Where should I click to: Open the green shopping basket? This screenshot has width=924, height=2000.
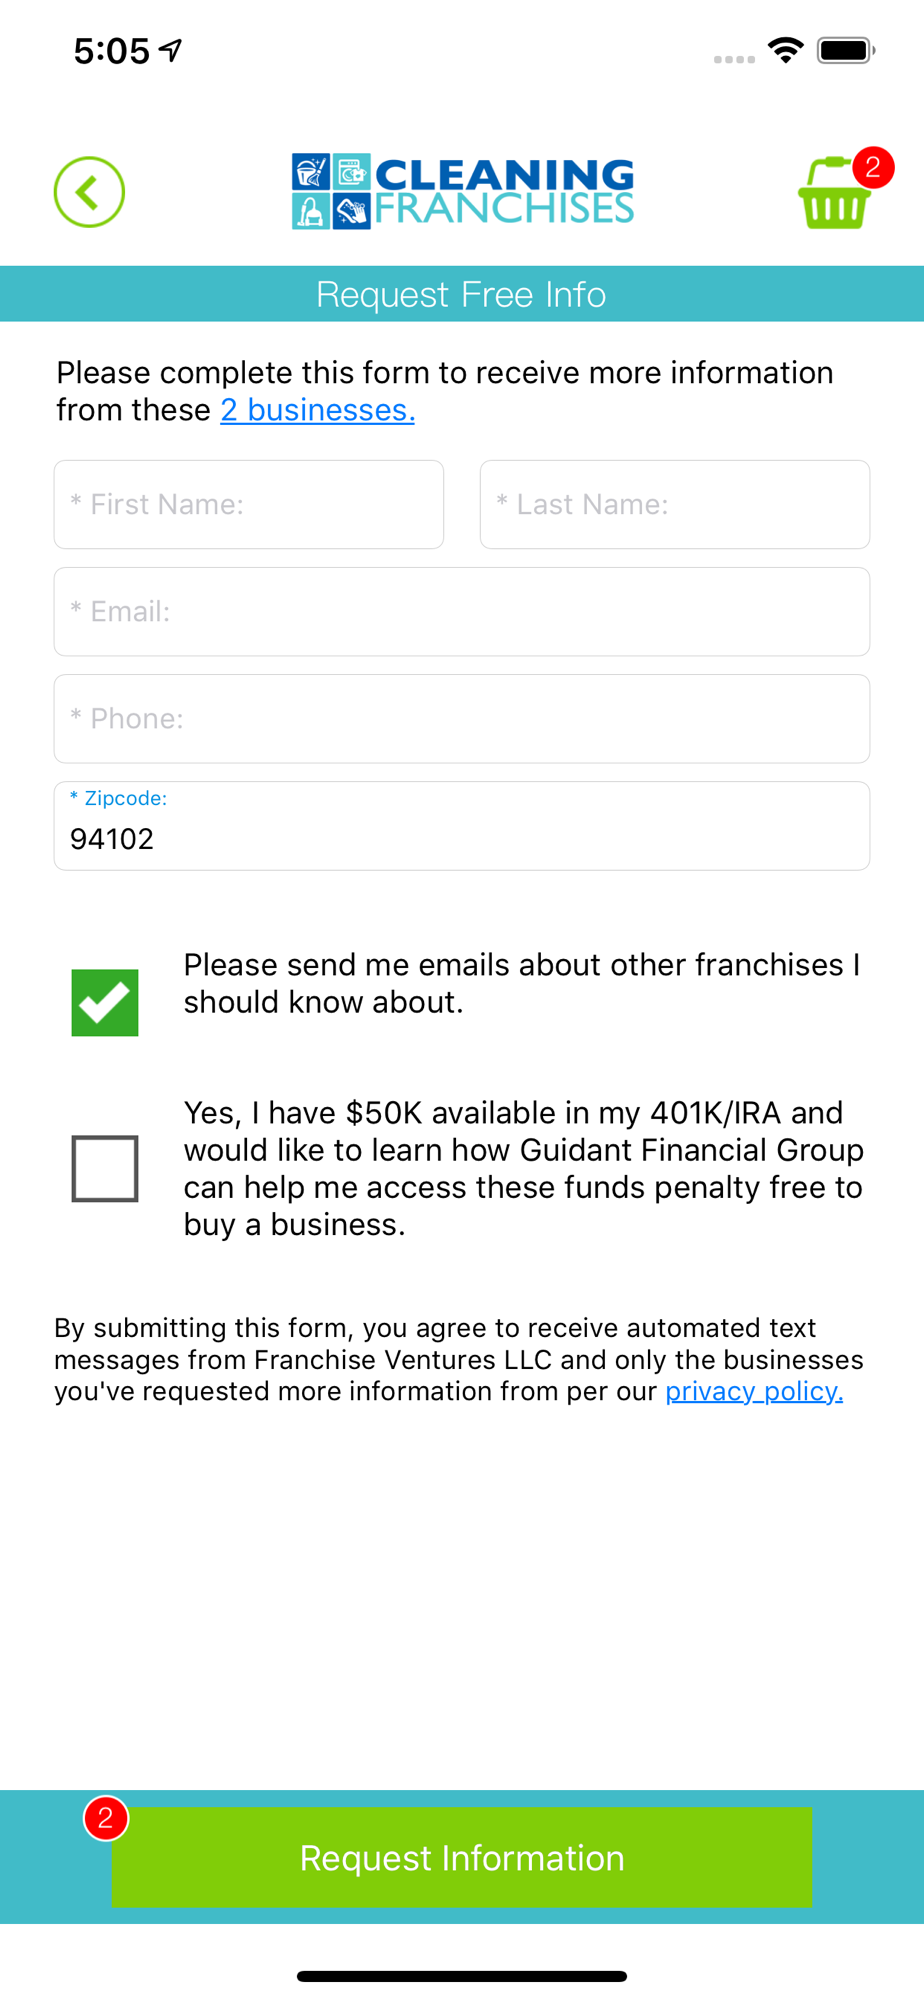(x=832, y=198)
